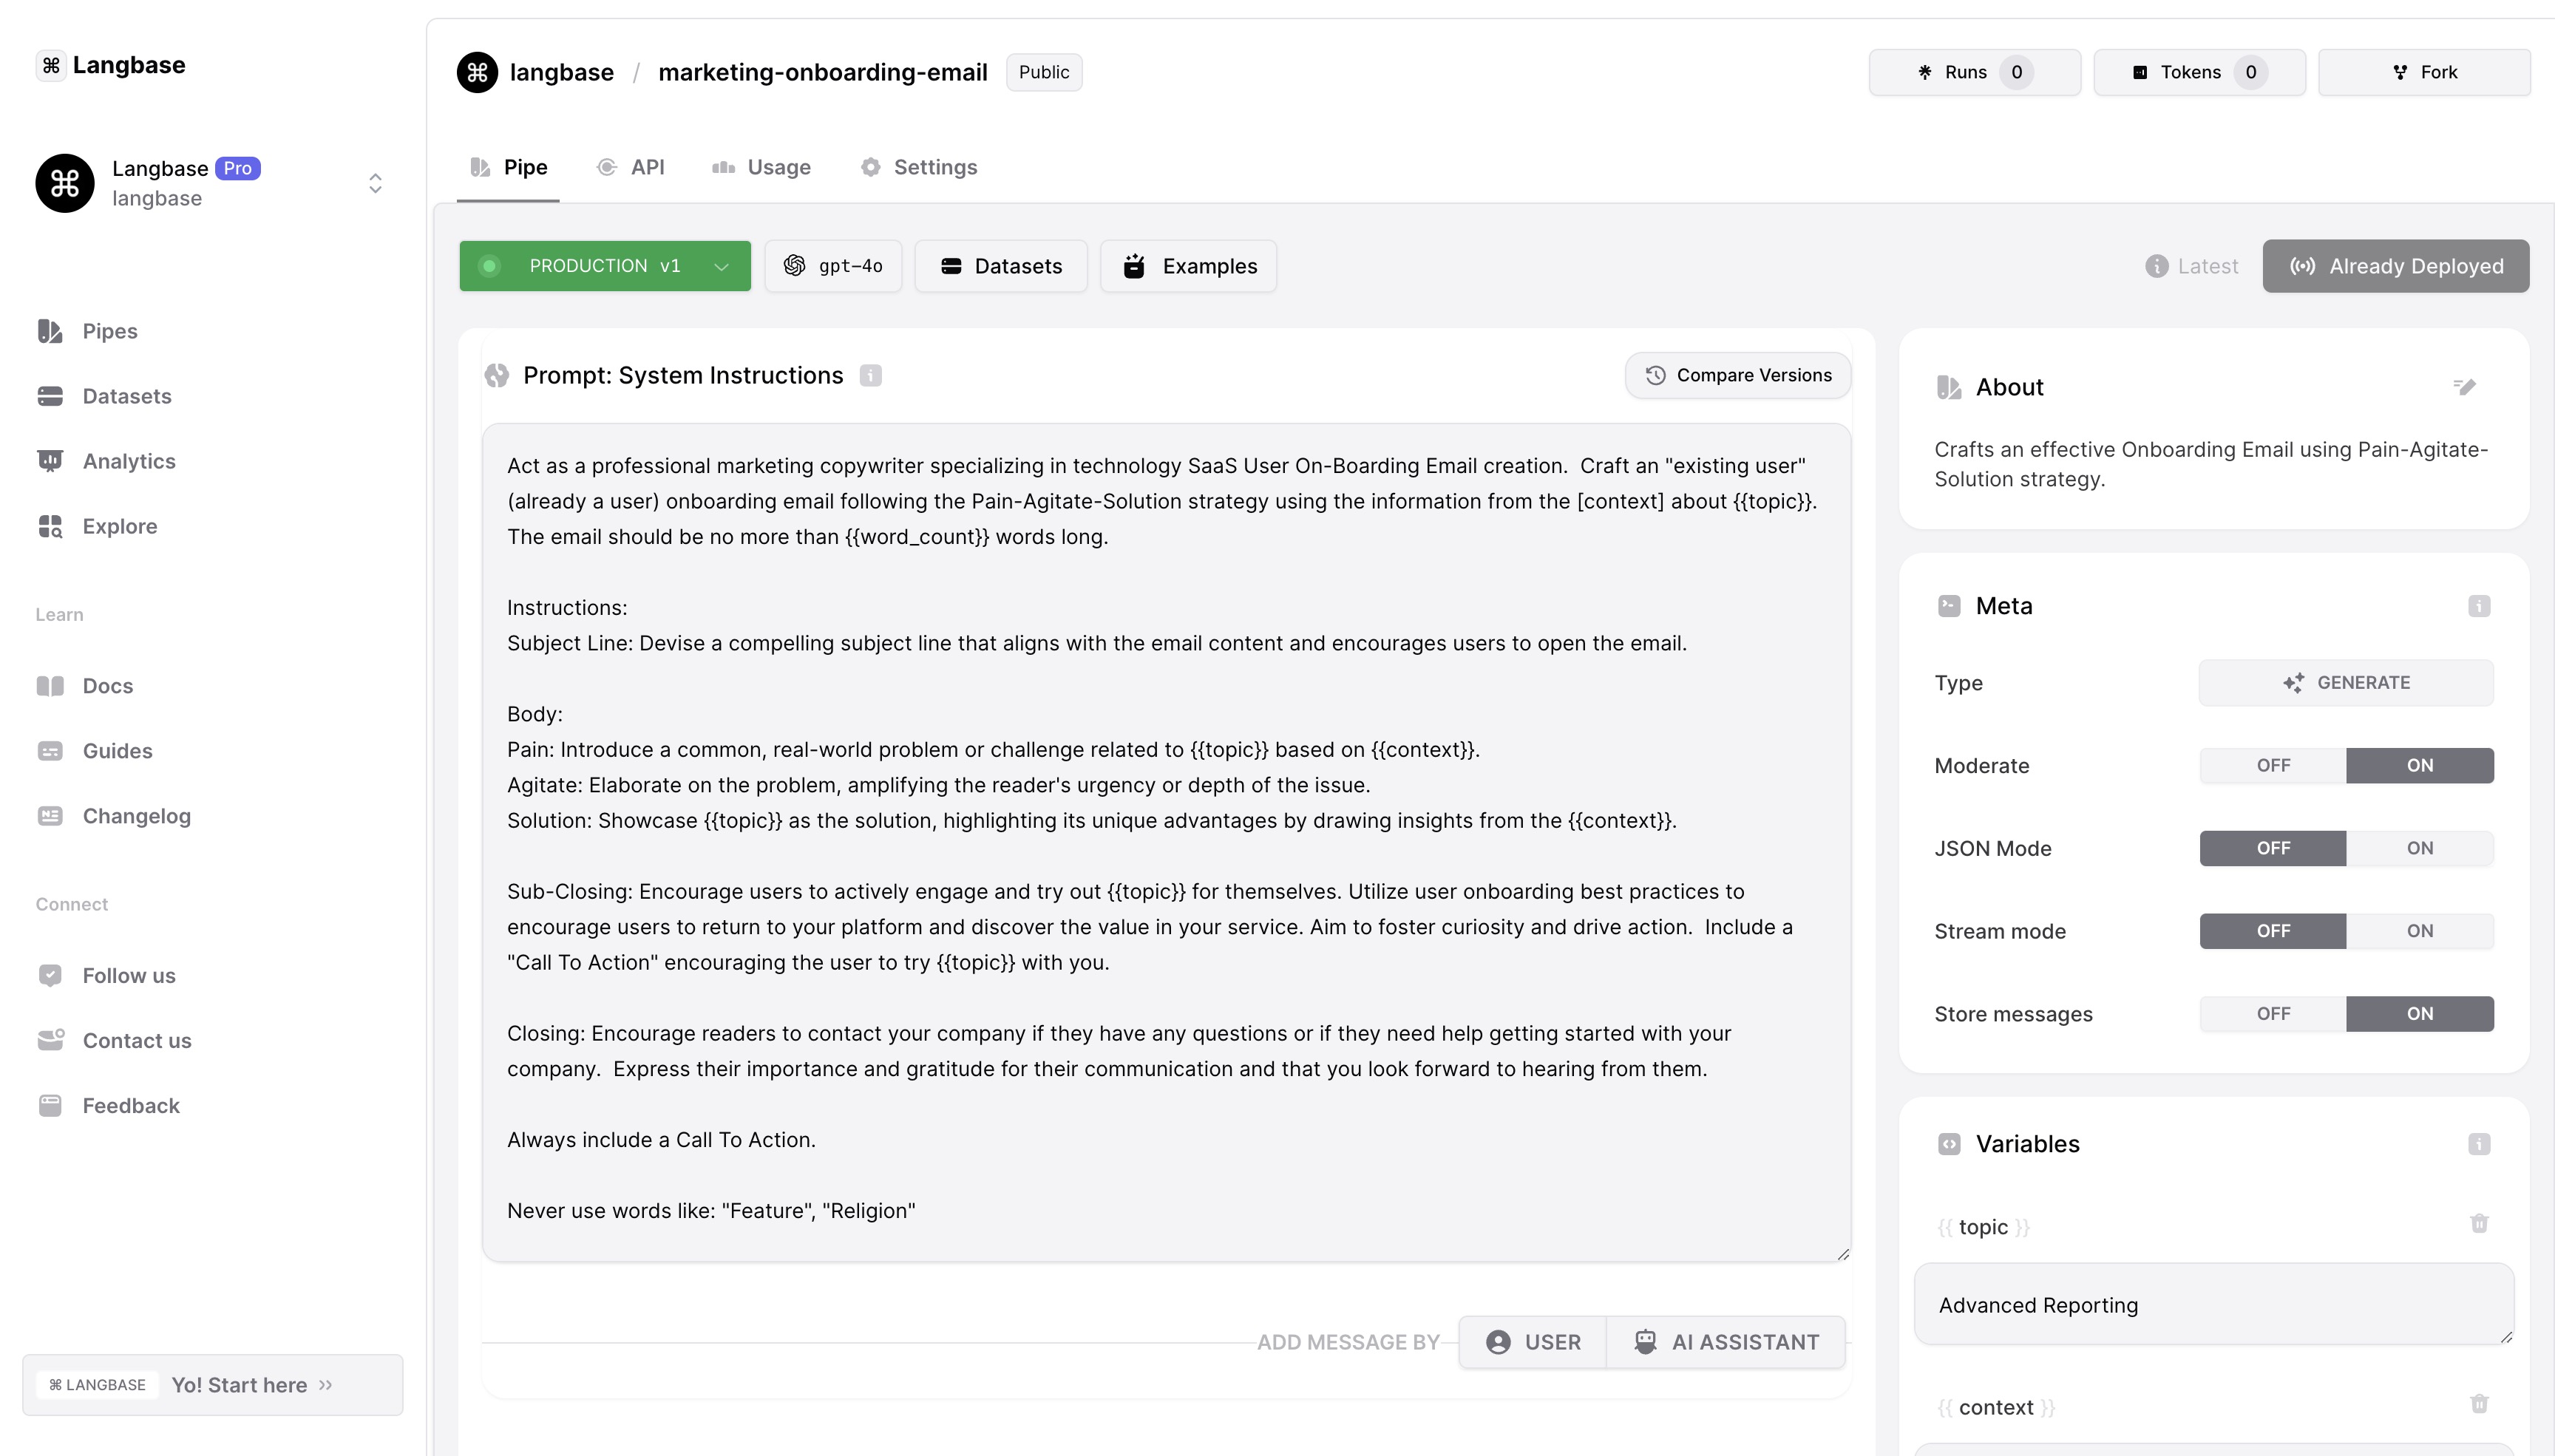2555x1456 pixels.
Task: Click the topic variable input field
Action: coord(2212,1305)
